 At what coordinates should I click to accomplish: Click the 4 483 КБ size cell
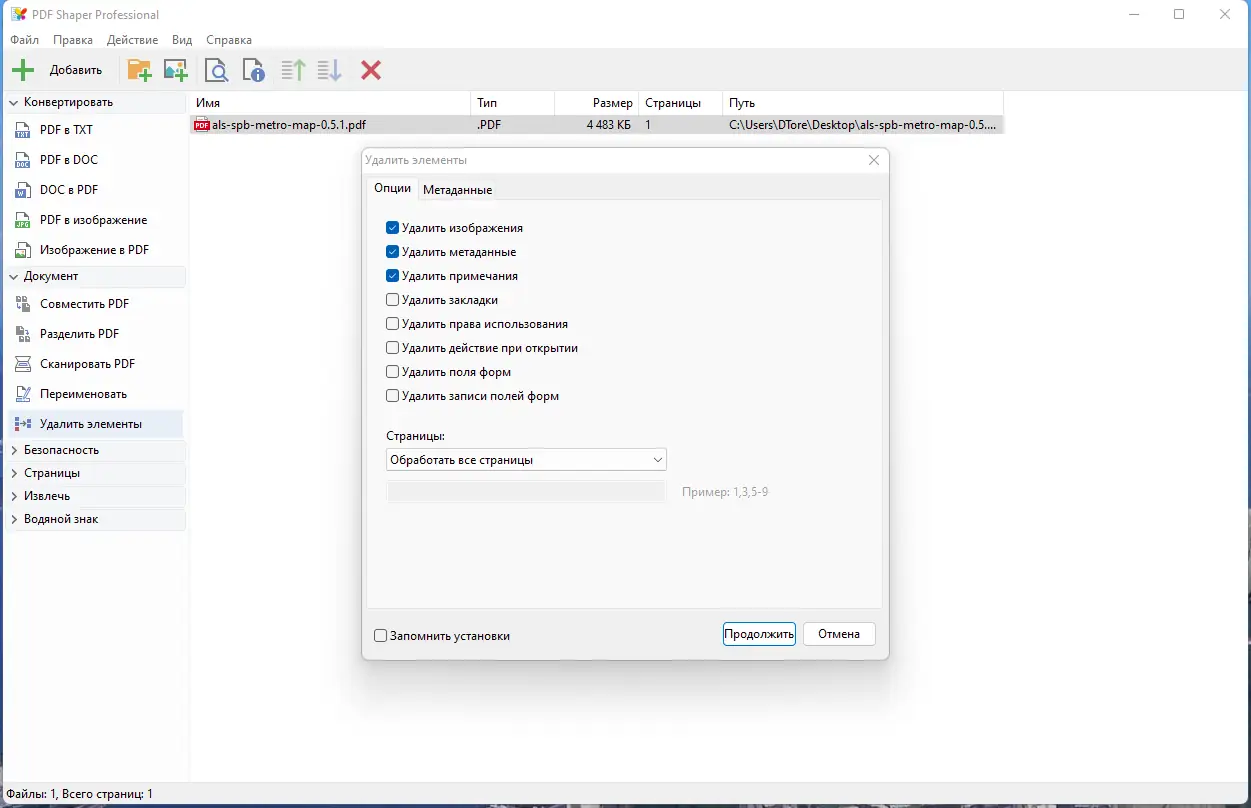click(608, 125)
